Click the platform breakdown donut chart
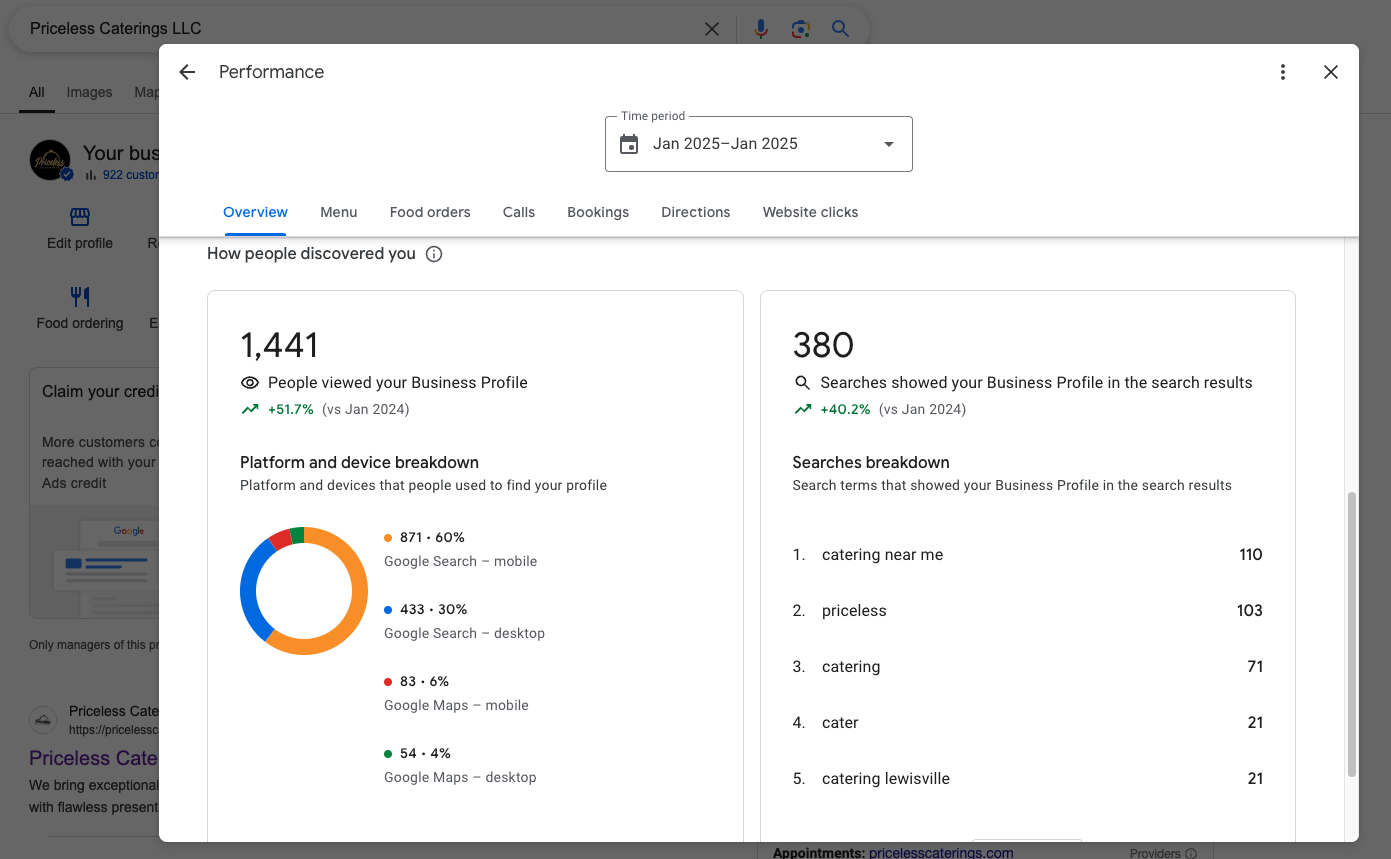The image size is (1391, 859). click(x=304, y=591)
